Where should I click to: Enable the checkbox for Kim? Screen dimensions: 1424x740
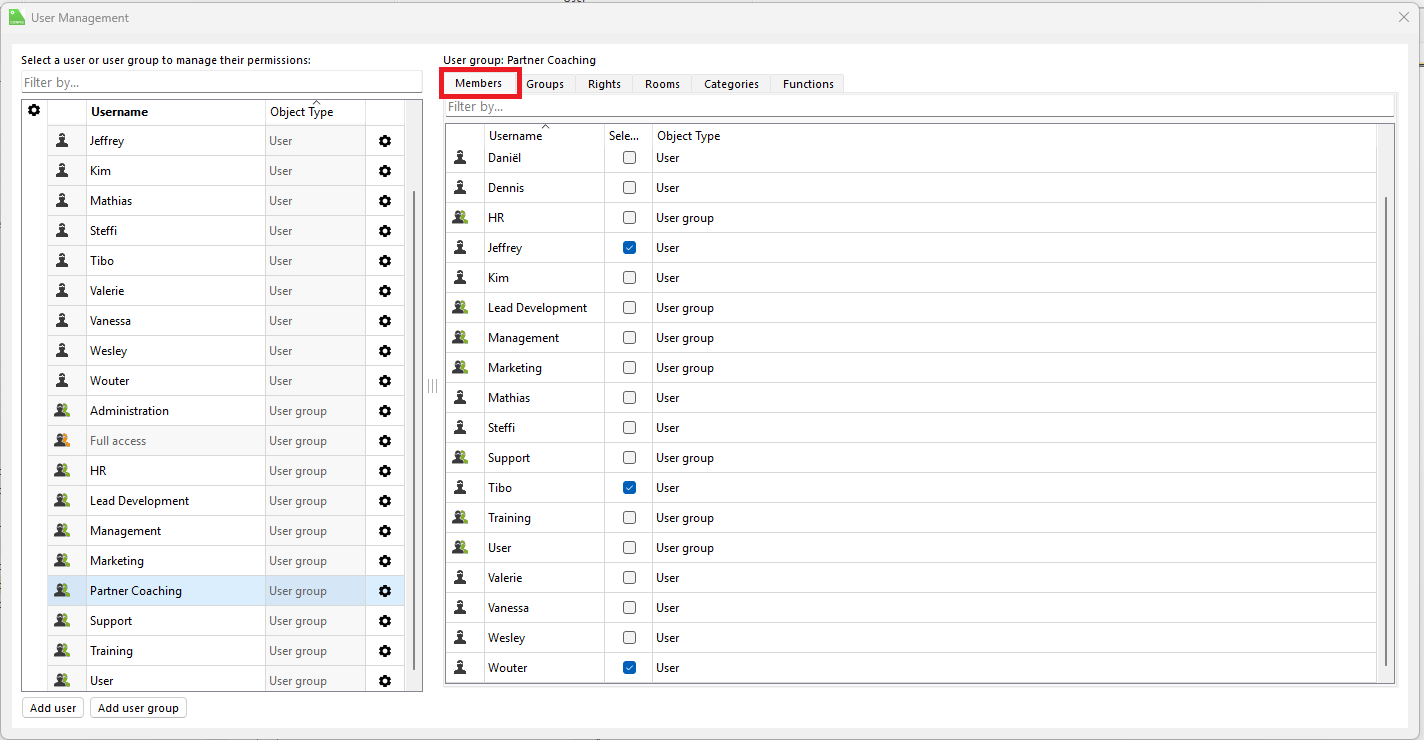pyautogui.click(x=629, y=278)
